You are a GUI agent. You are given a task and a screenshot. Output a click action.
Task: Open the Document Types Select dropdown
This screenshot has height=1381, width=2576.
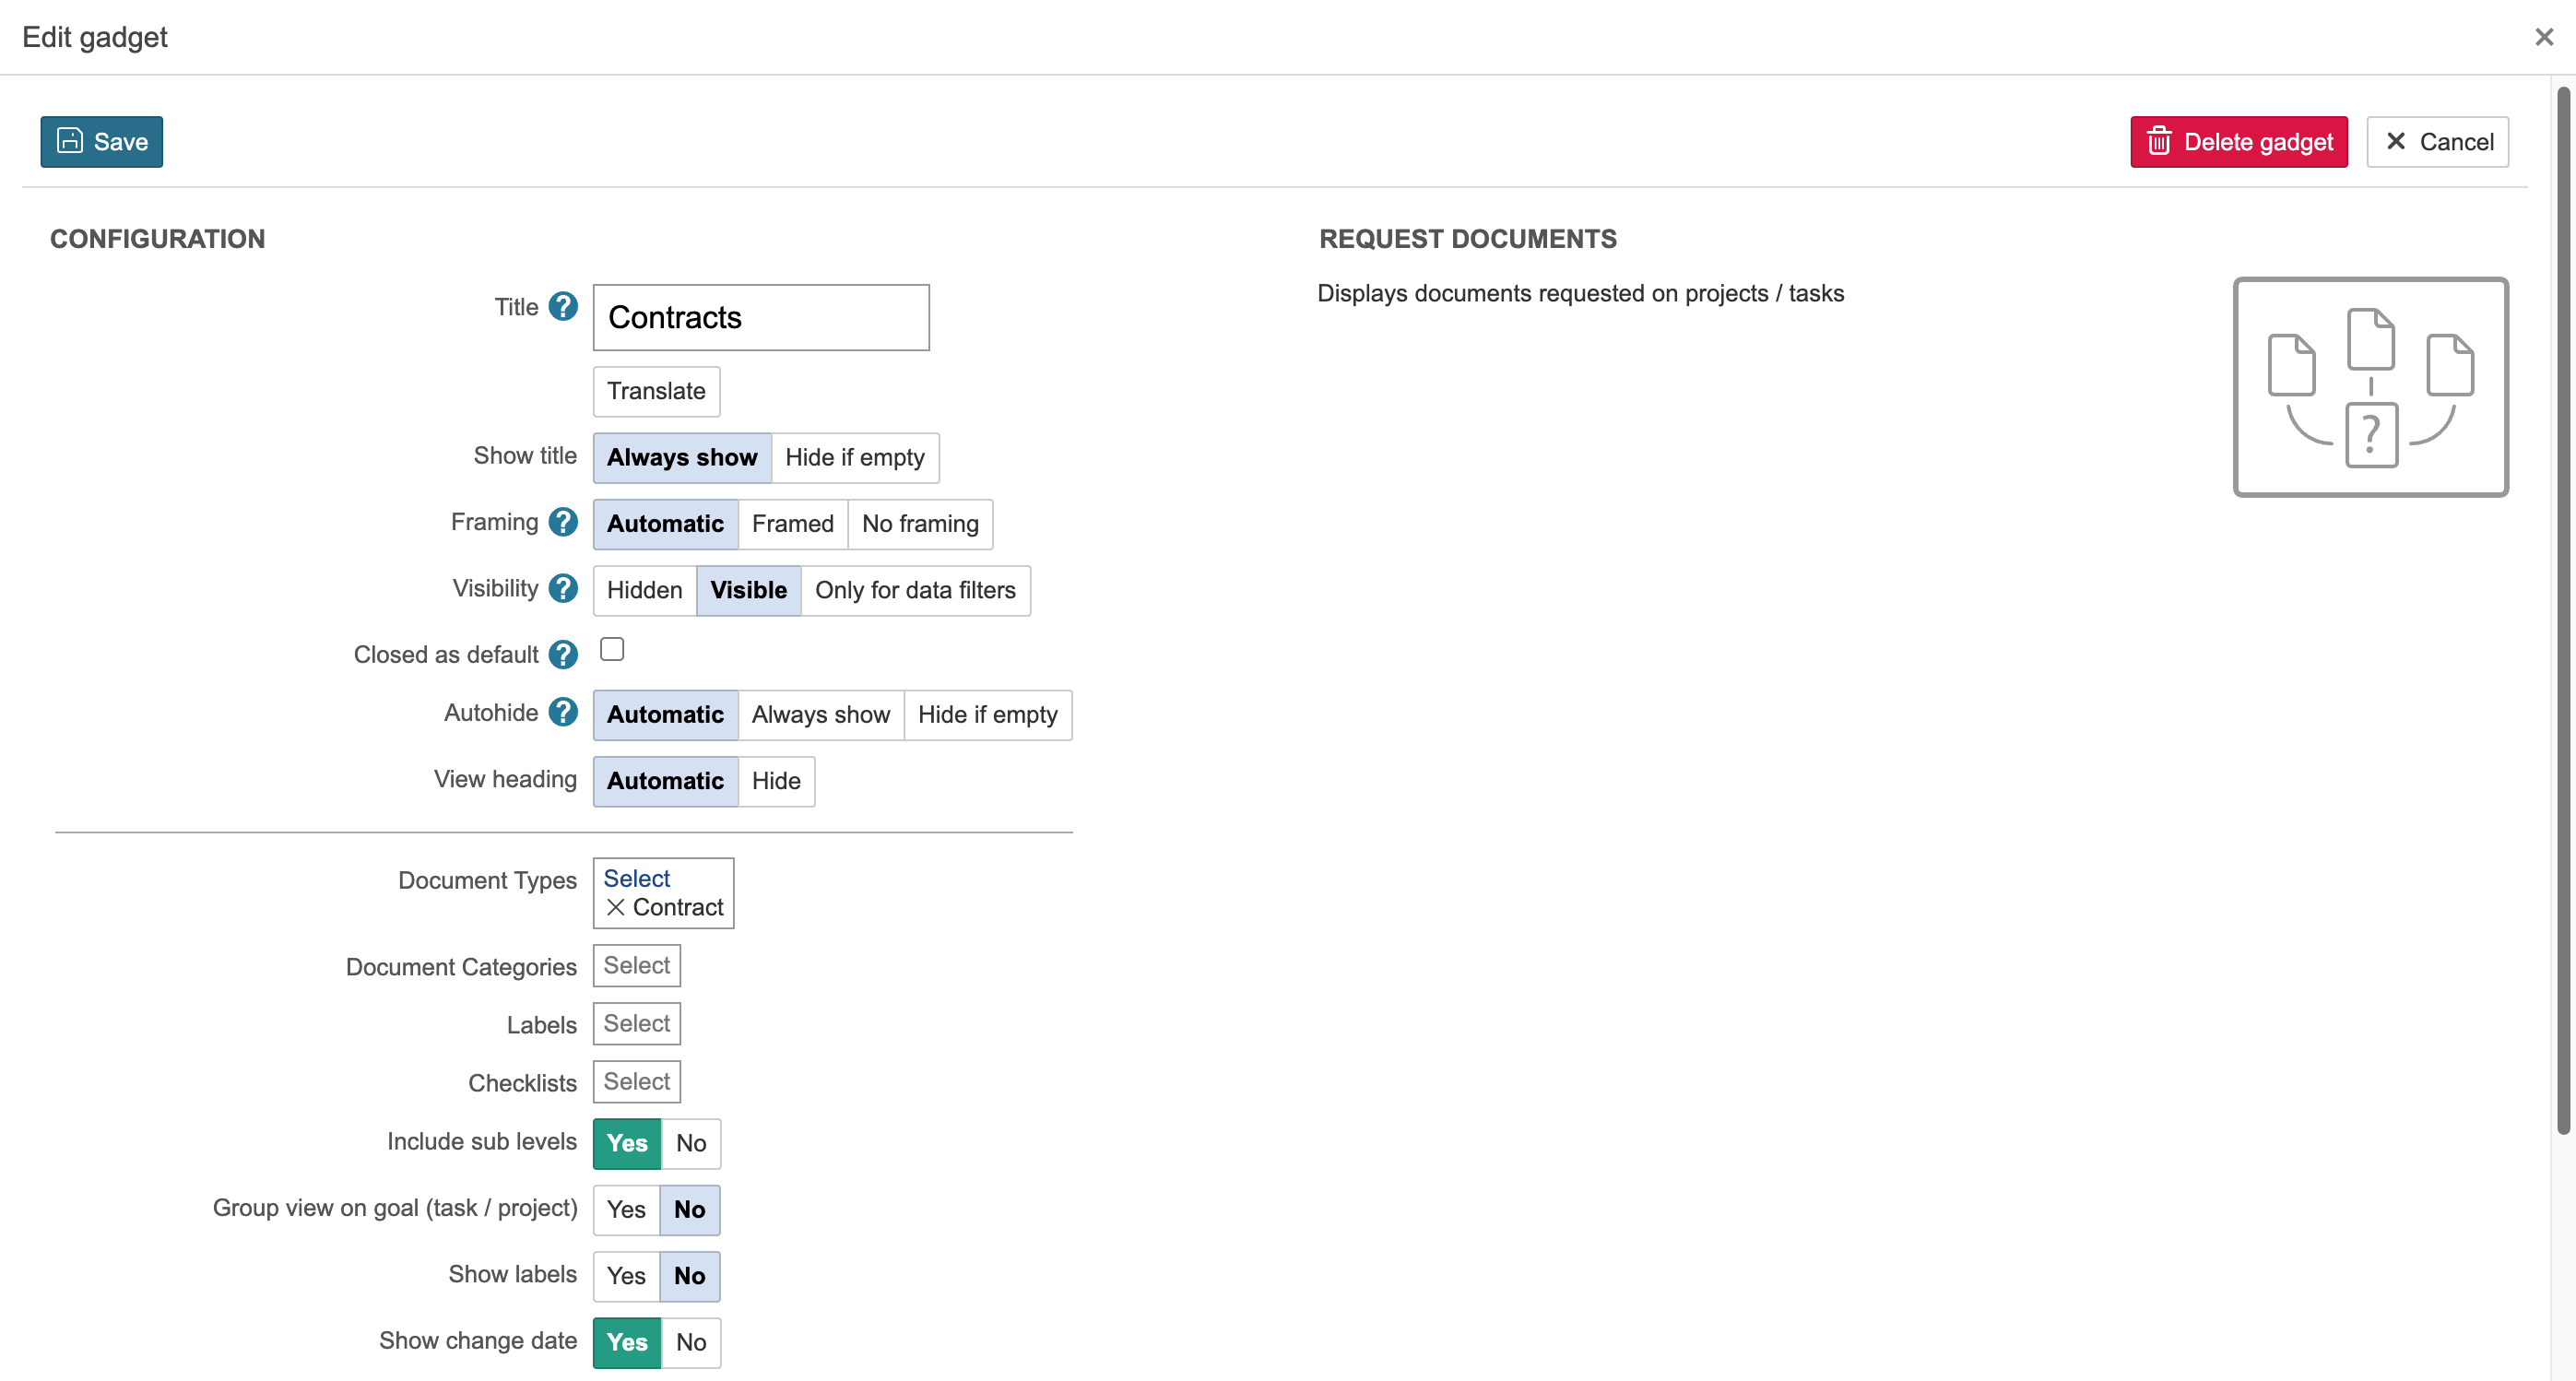click(637, 878)
